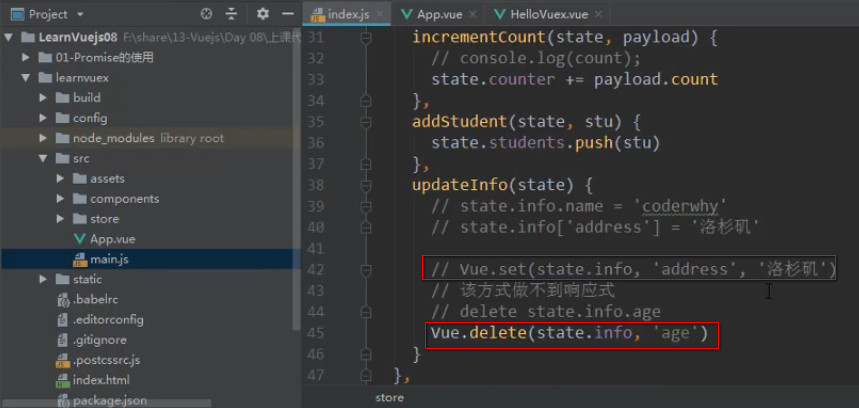Close the App.vue tab
859x408 pixels.
pyautogui.click(x=473, y=15)
